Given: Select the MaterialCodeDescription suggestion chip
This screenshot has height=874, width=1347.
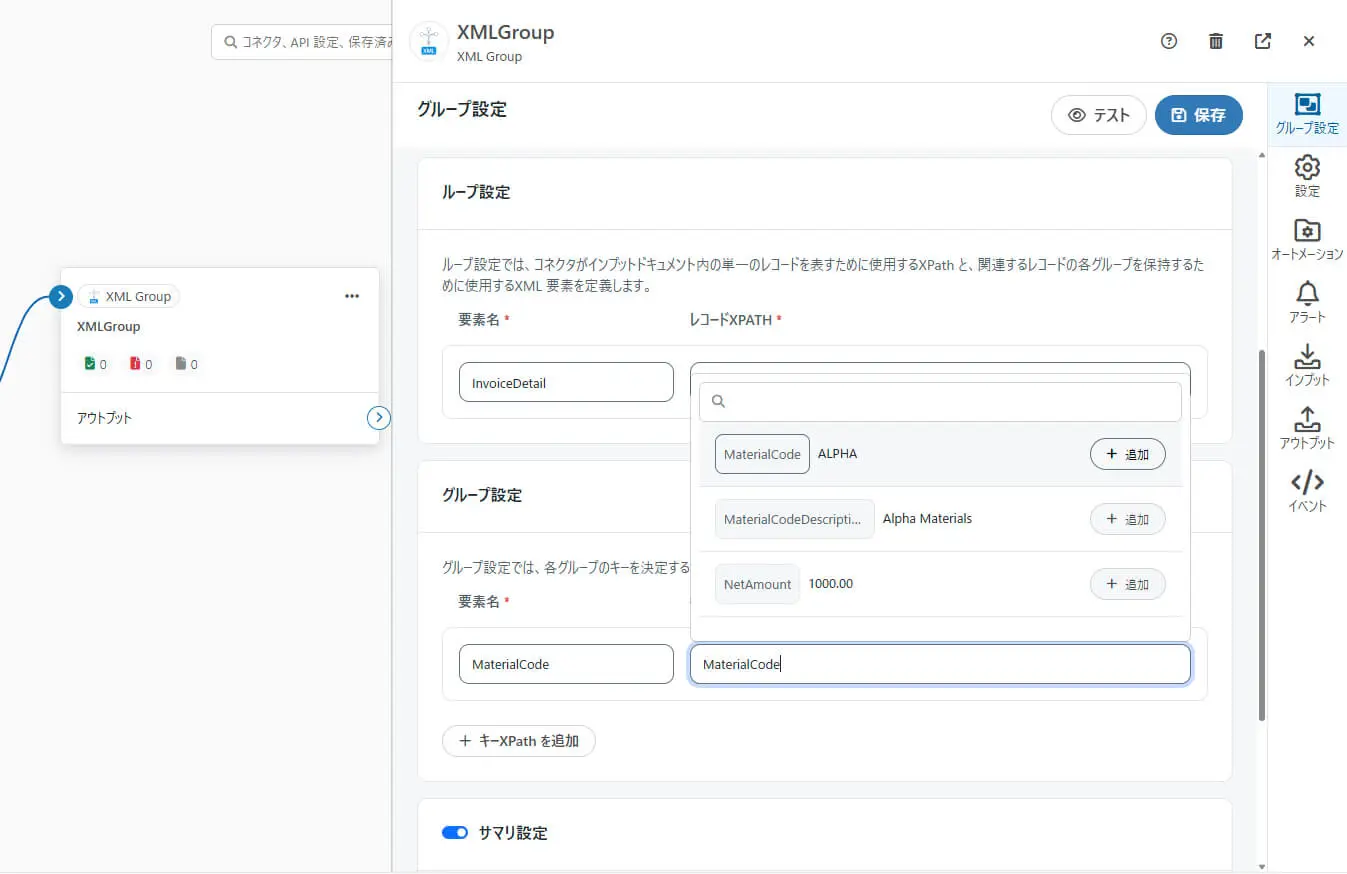Looking at the screenshot, I should click(x=794, y=519).
